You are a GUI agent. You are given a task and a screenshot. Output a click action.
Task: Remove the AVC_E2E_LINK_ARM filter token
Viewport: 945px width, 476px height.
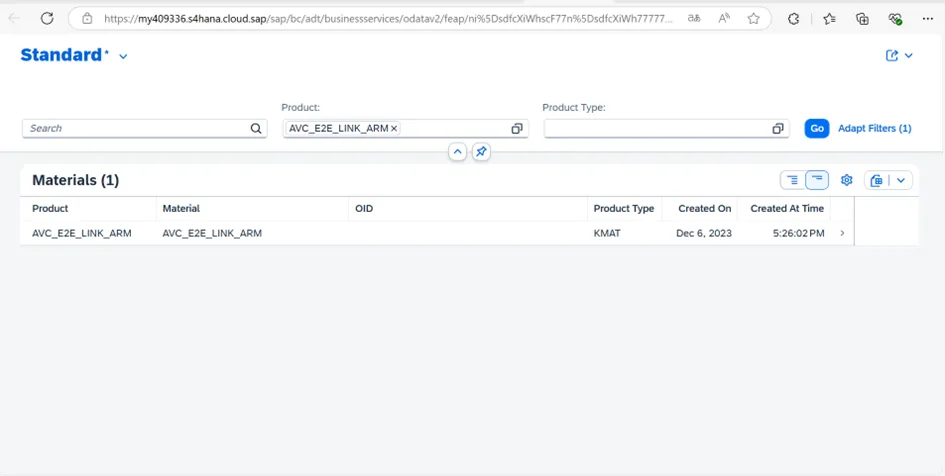click(x=394, y=129)
